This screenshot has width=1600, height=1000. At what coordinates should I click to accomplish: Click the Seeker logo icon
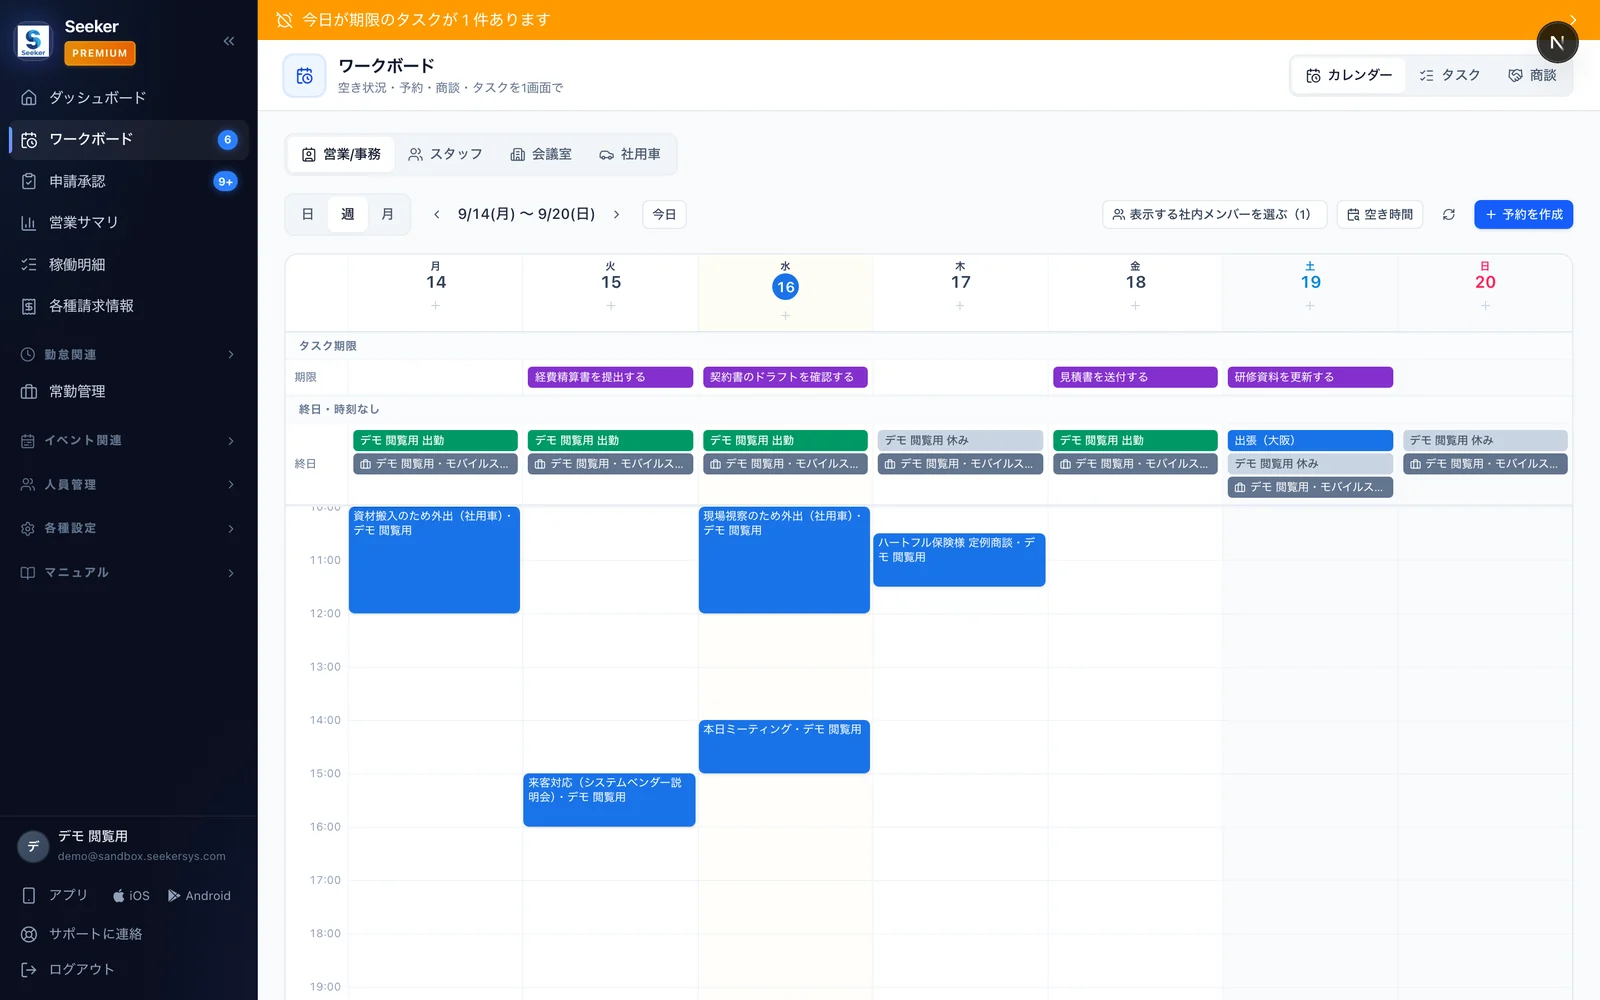pyautogui.click(x=33, y=40)
